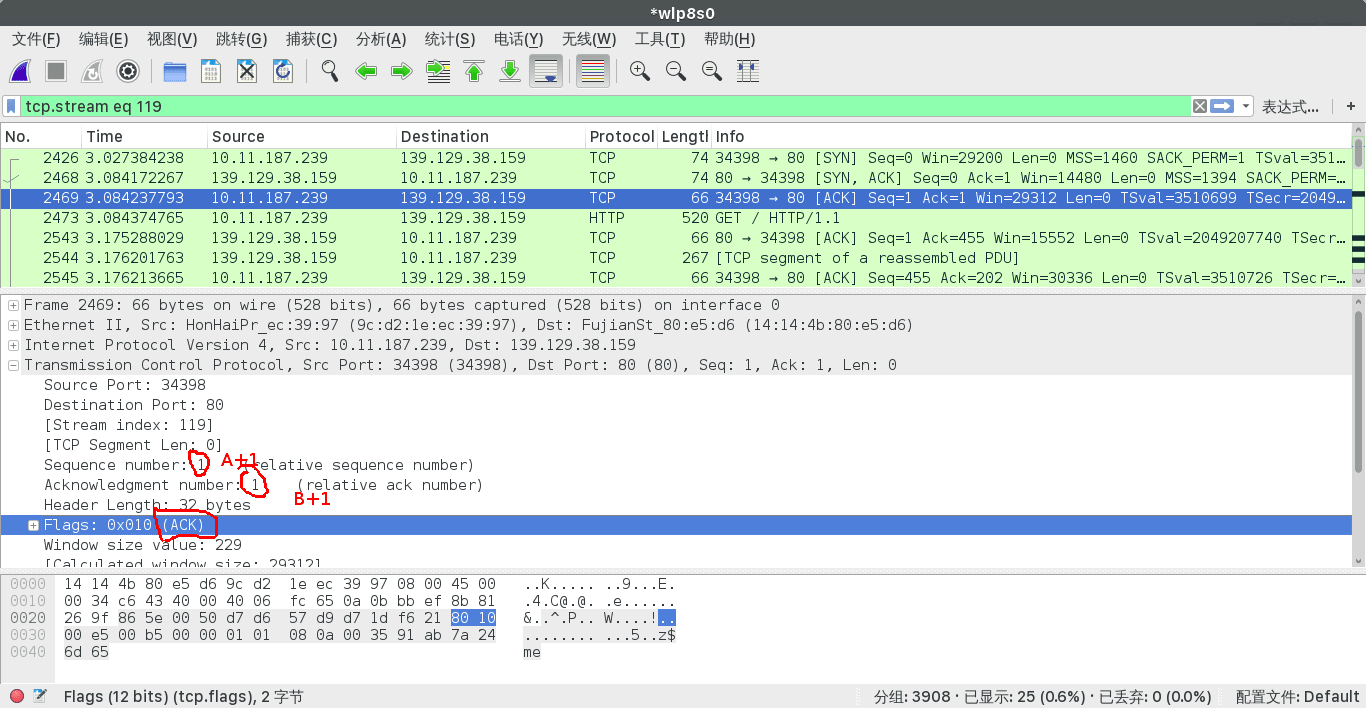The width and height of the screenshot is (1366, 708).
Task: Start capturing packets with the shark fin icon
Action: pos(20,71)
